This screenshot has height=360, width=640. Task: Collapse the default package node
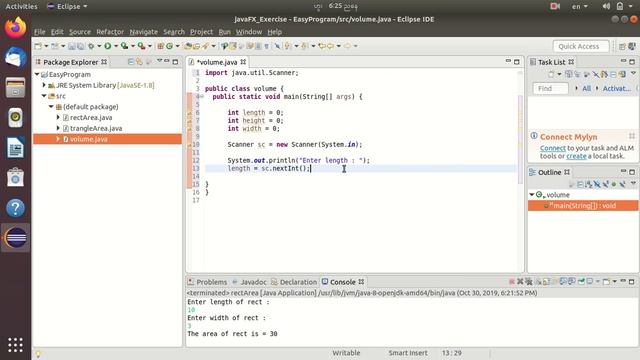point(51,107)
